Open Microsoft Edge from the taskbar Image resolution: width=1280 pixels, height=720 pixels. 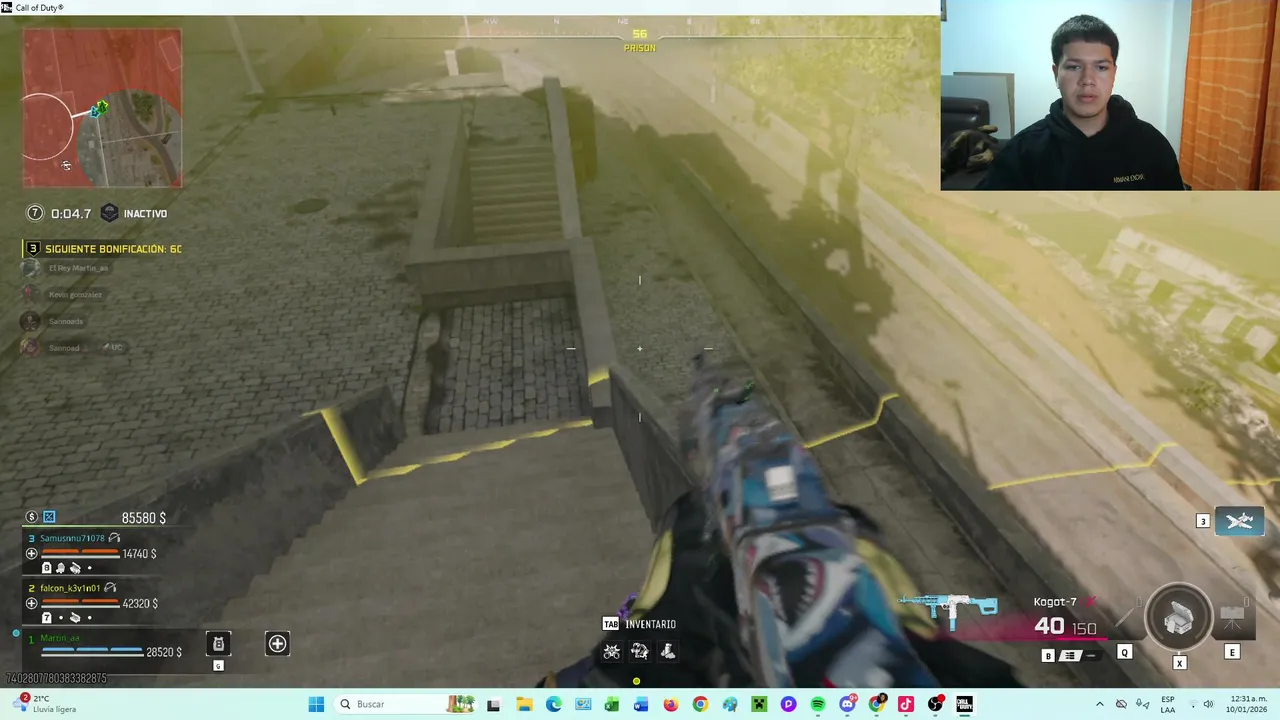coord(553,704)
